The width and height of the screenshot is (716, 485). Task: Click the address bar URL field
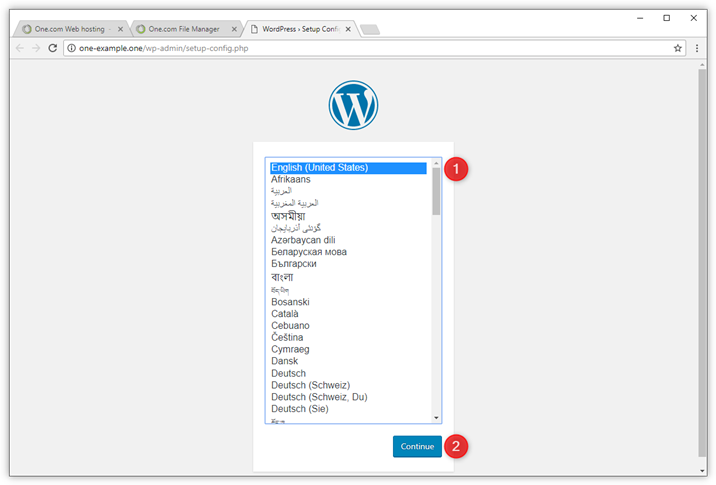point(374,48)
